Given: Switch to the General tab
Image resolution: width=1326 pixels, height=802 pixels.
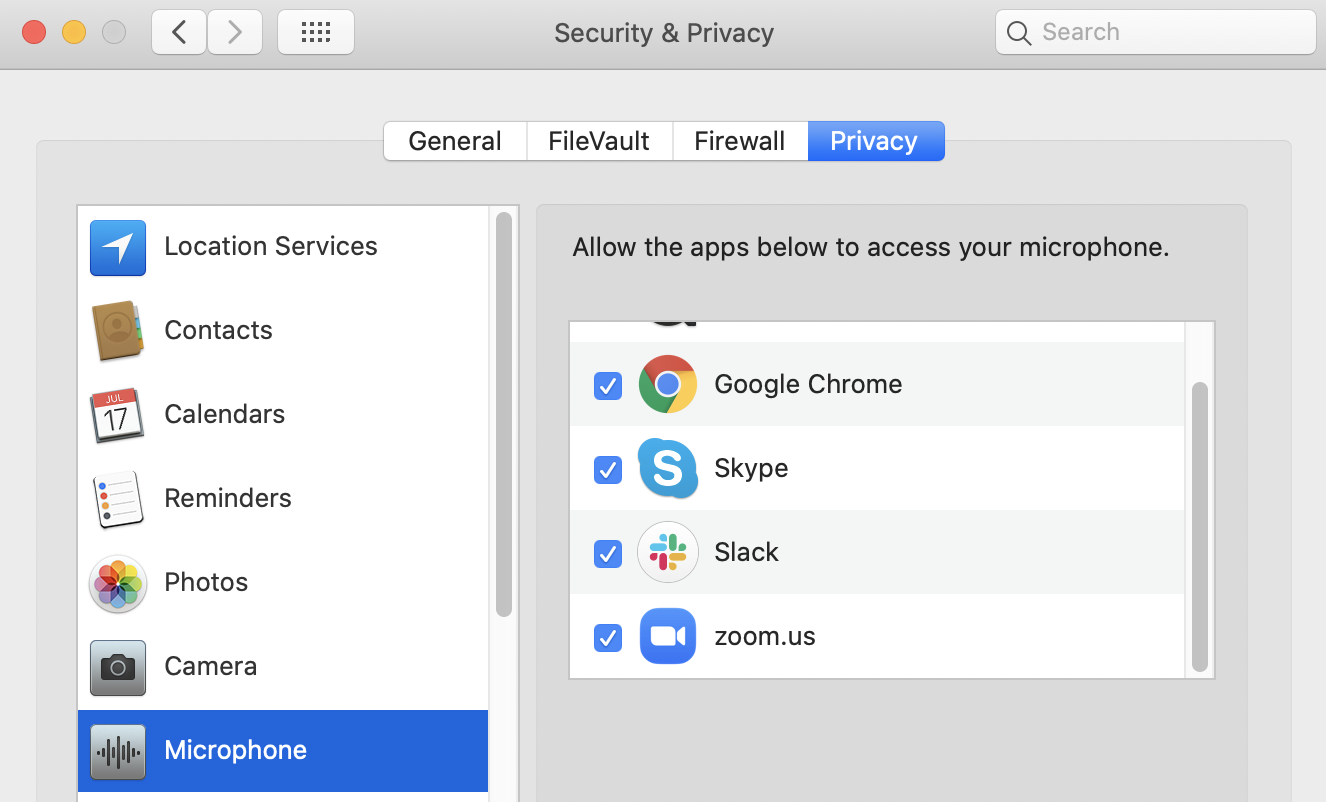Looking at the screenshot, I should (x=455, y=141).
